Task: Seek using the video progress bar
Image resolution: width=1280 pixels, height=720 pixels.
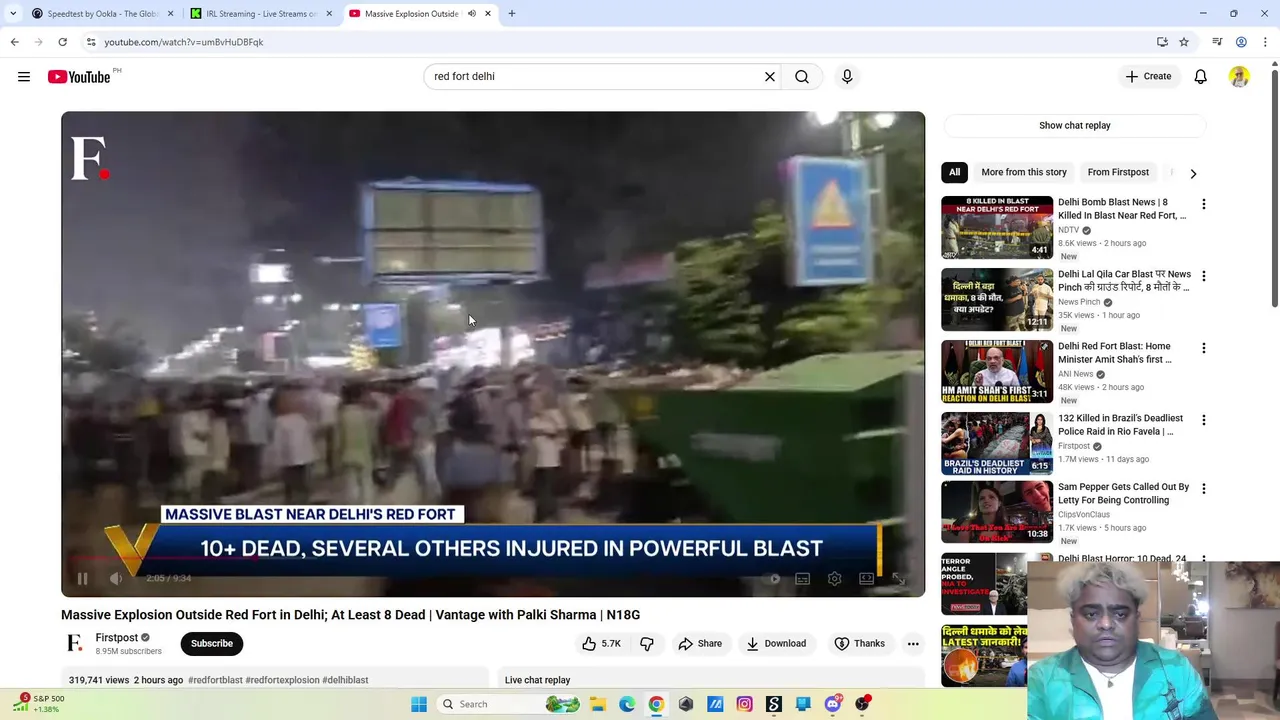Action: pyautogui.click(x=493, y=558)
